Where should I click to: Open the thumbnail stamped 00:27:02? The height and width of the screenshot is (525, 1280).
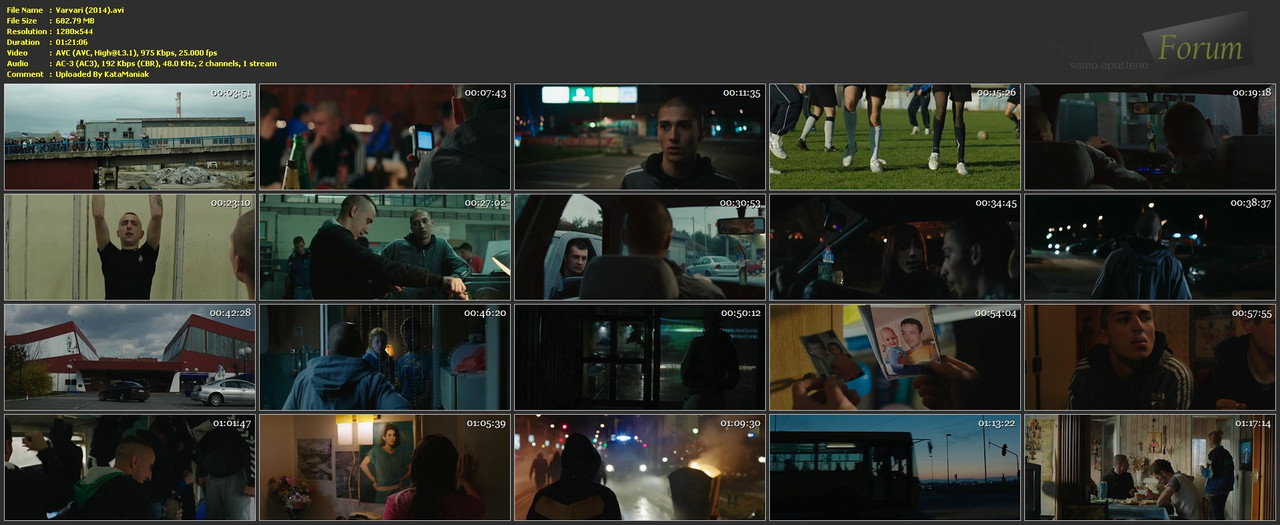(x=385, y=247)
